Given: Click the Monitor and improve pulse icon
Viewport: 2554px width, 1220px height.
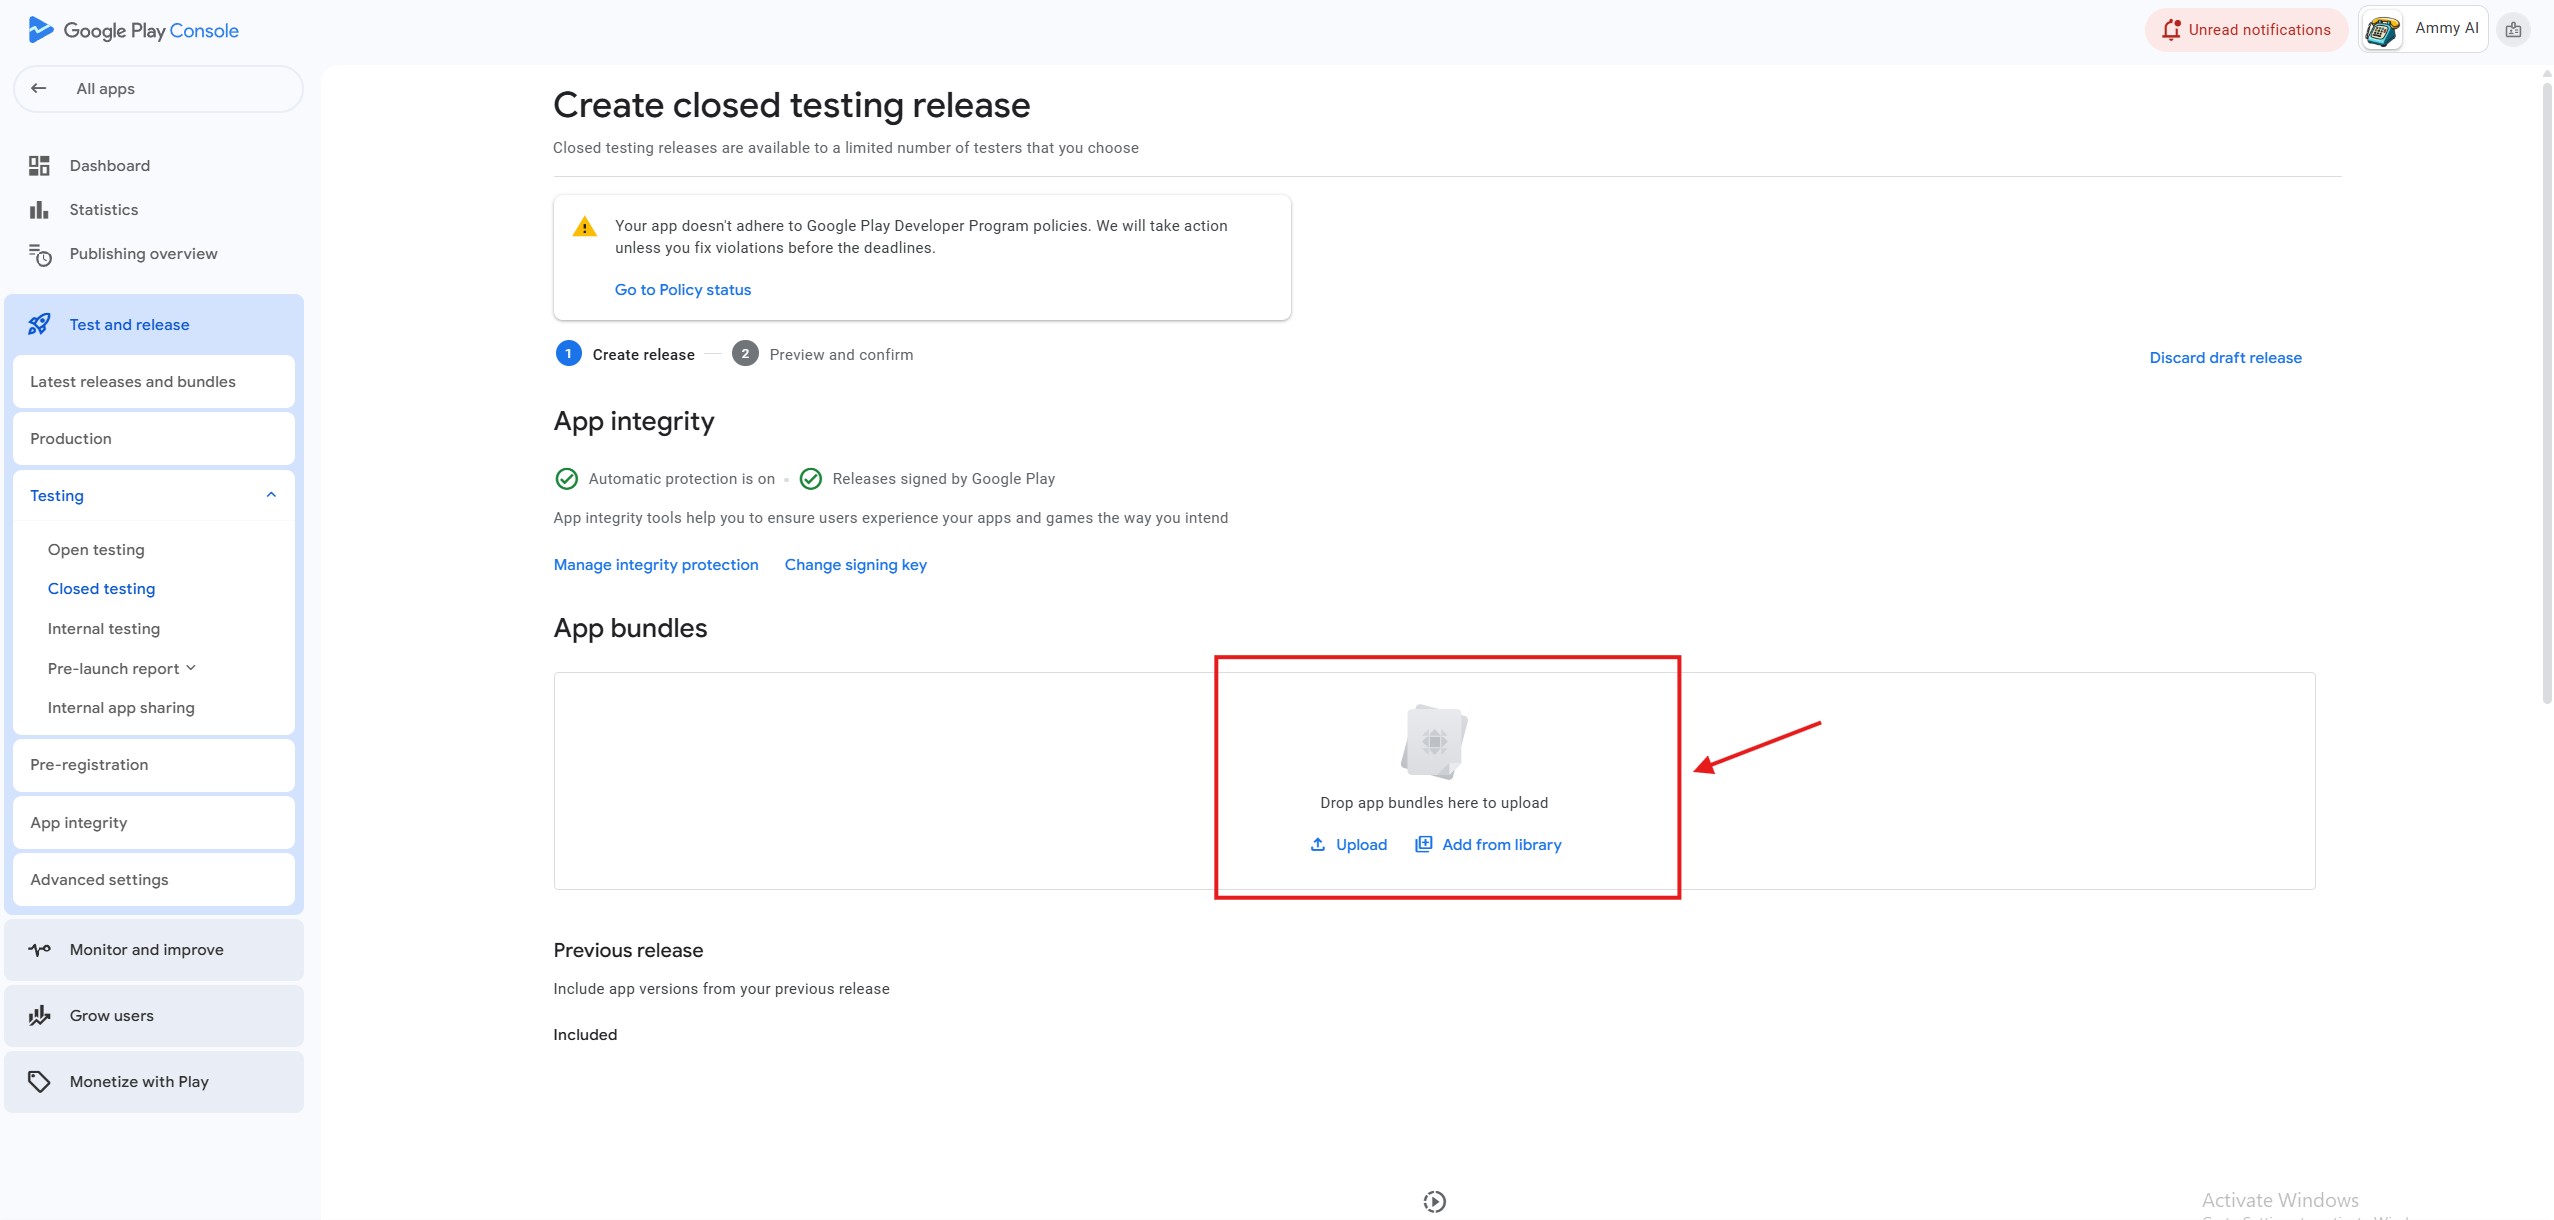Looking at the screenshot, I should [40, 950].
